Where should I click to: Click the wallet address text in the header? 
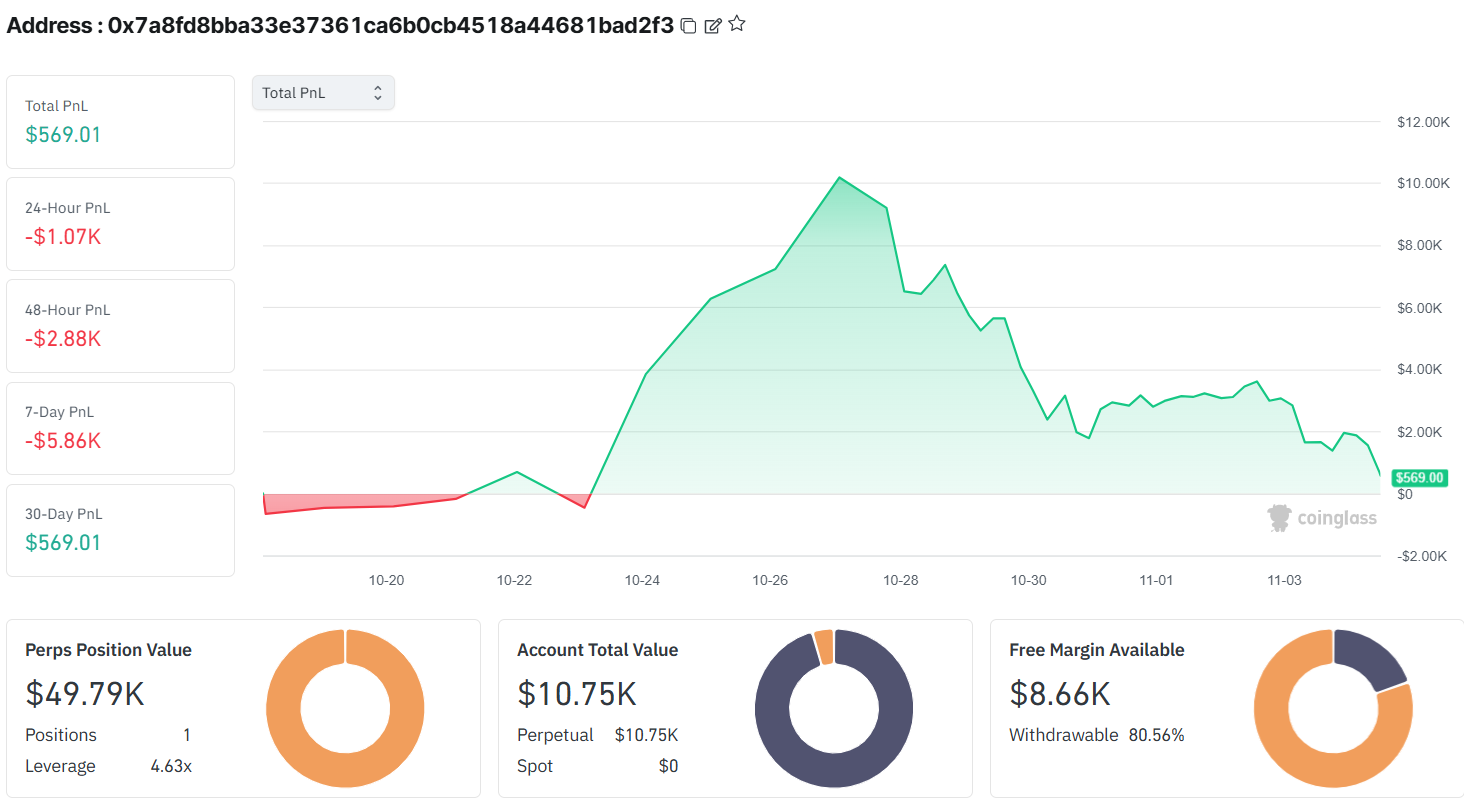(x=390, y=26)
